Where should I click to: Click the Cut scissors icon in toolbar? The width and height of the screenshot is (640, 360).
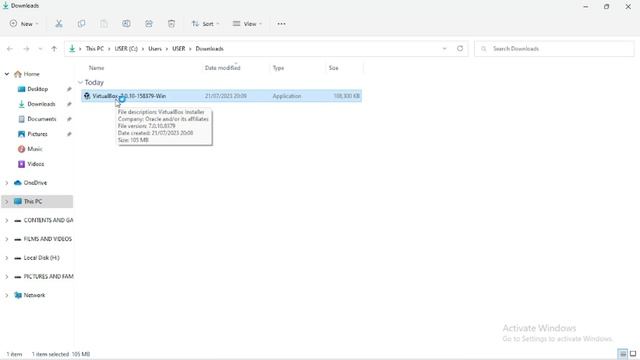pos(59,24)
